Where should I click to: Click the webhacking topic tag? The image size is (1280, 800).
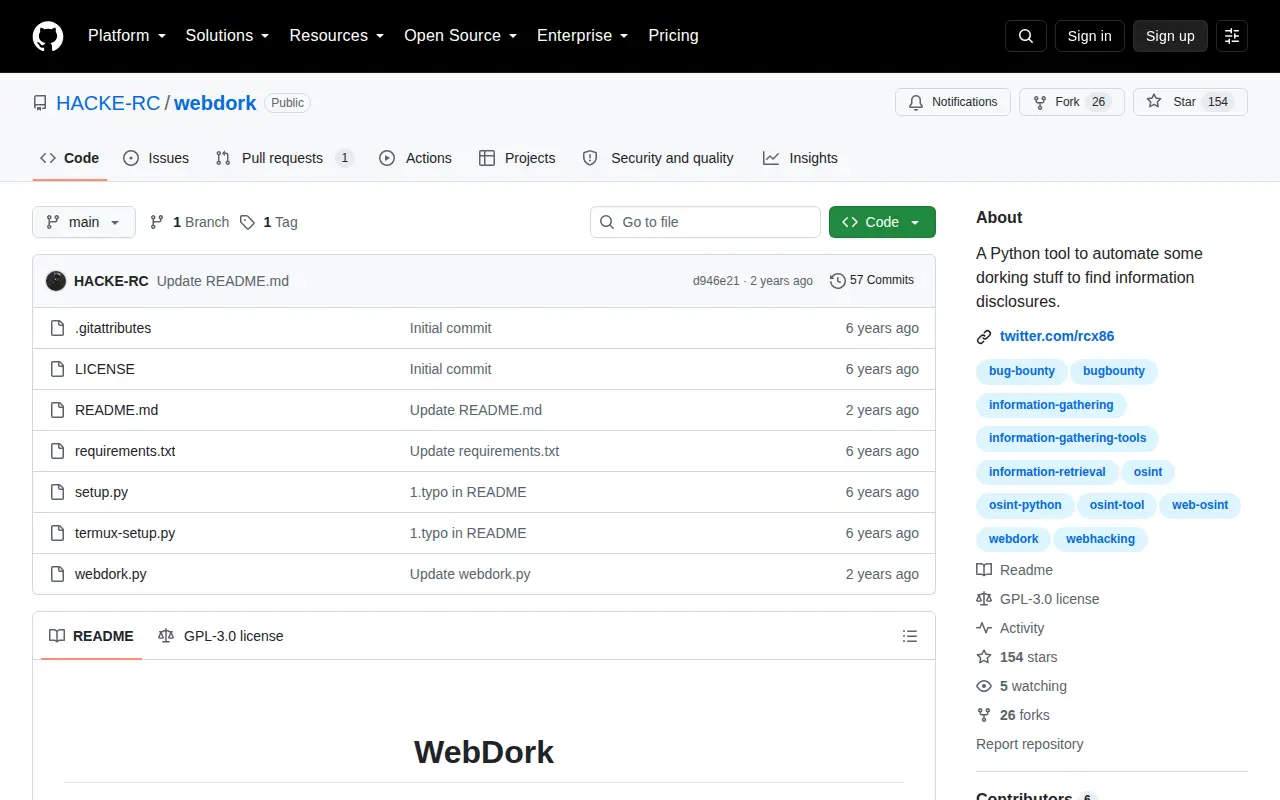(1100, 539)
